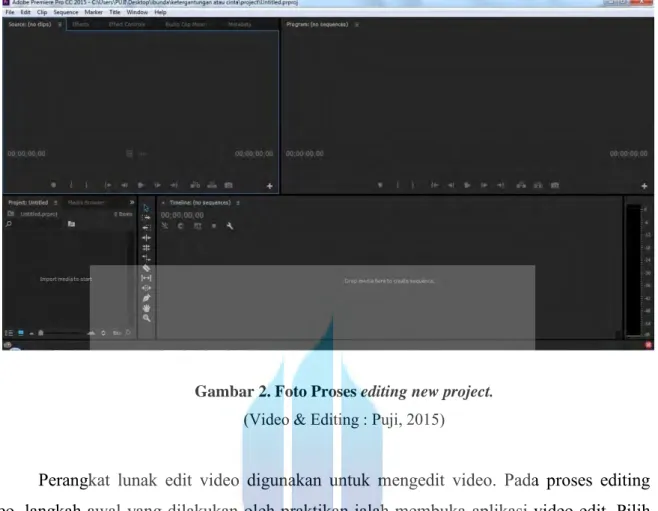Select the Razor tool
Screen dimensions: 658x511
coord(146,268)
